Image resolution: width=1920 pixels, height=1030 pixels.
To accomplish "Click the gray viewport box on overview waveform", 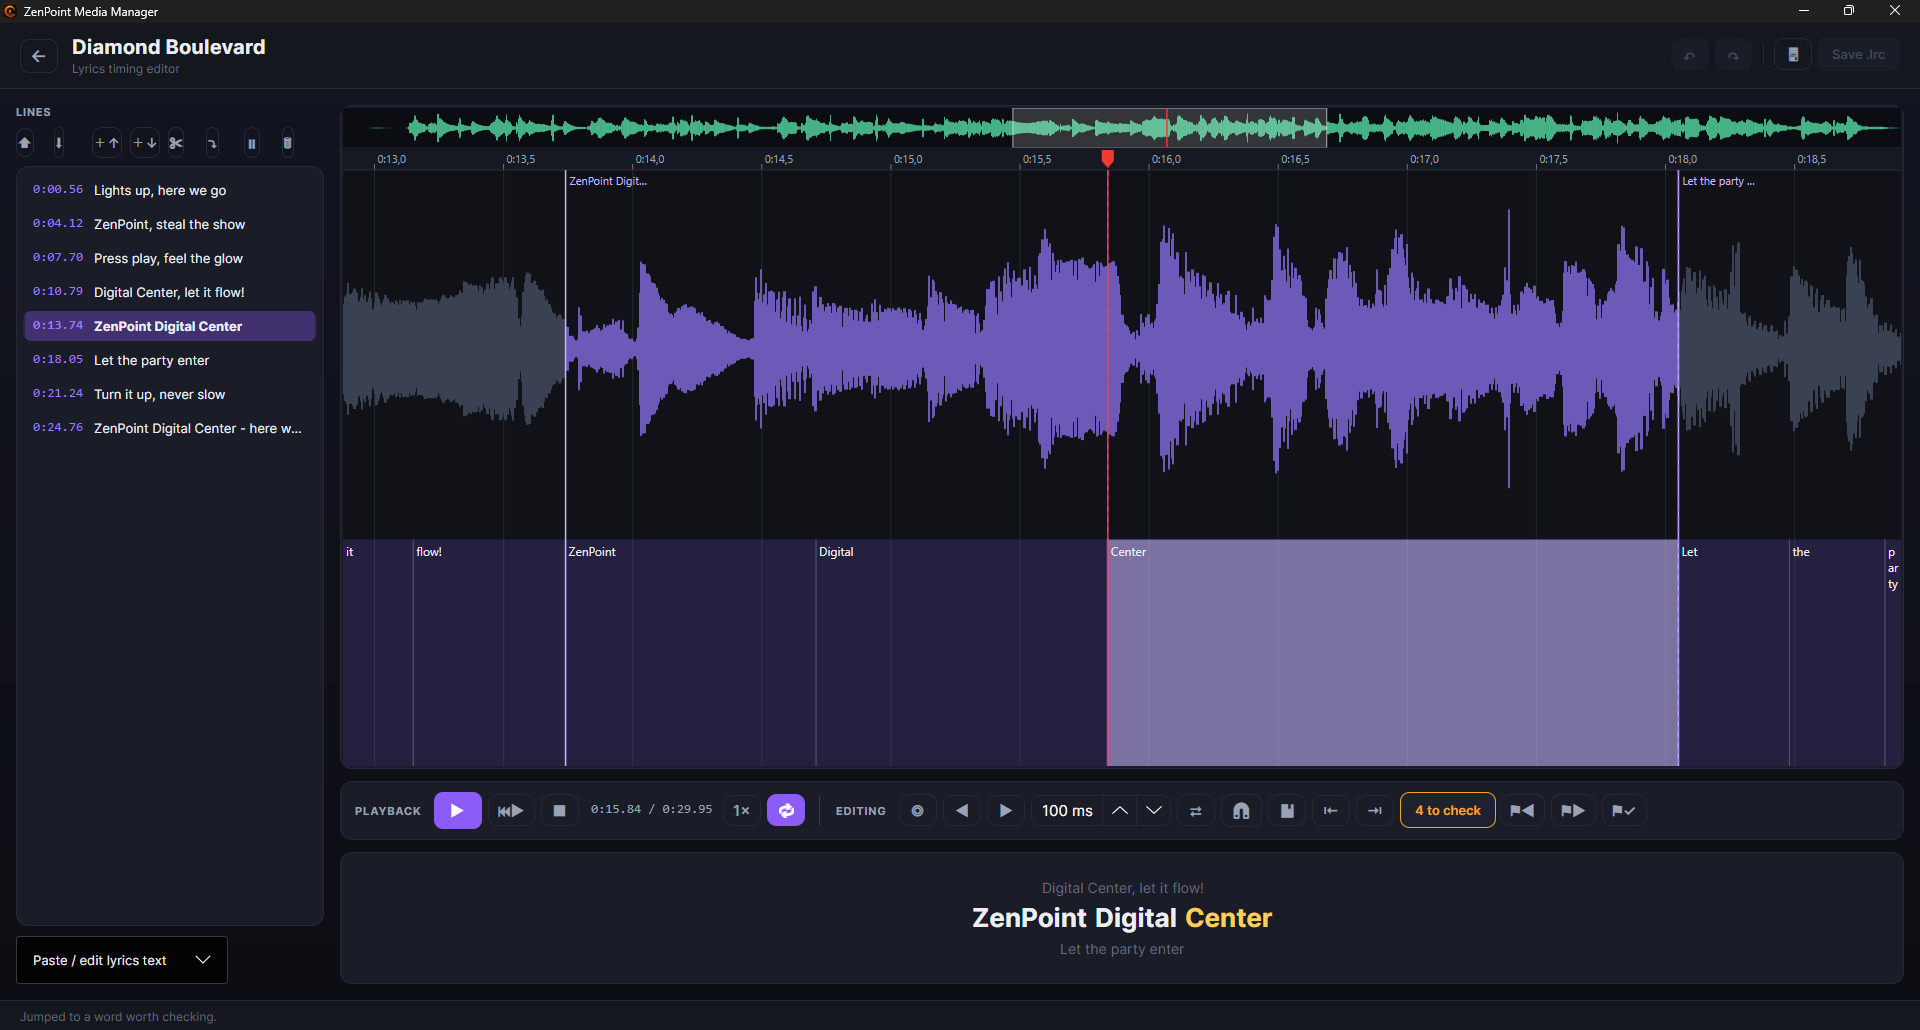I will (x=1169, y=128).
